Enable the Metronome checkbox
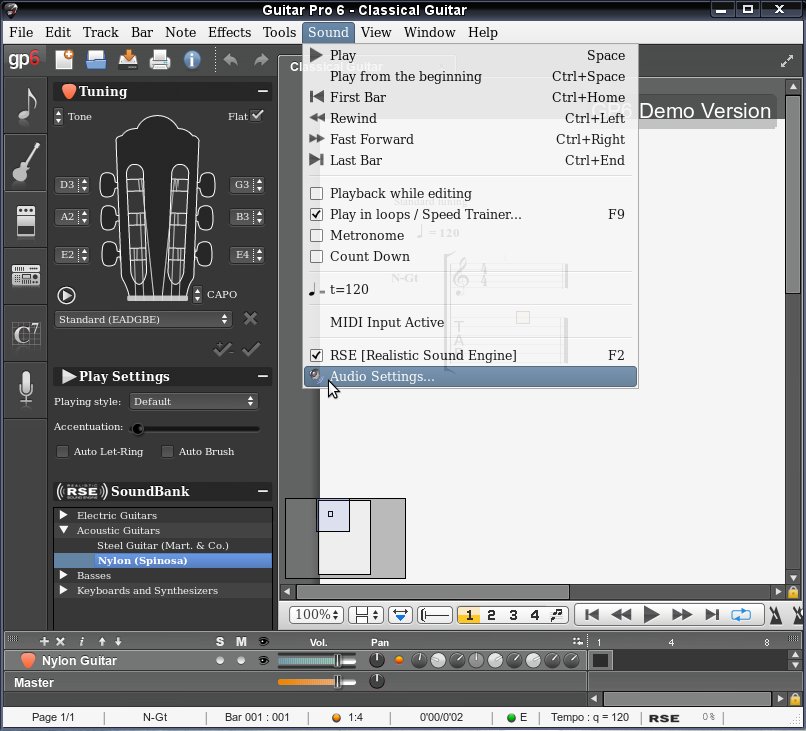This screenshot has width=806, height=731. 317,235
